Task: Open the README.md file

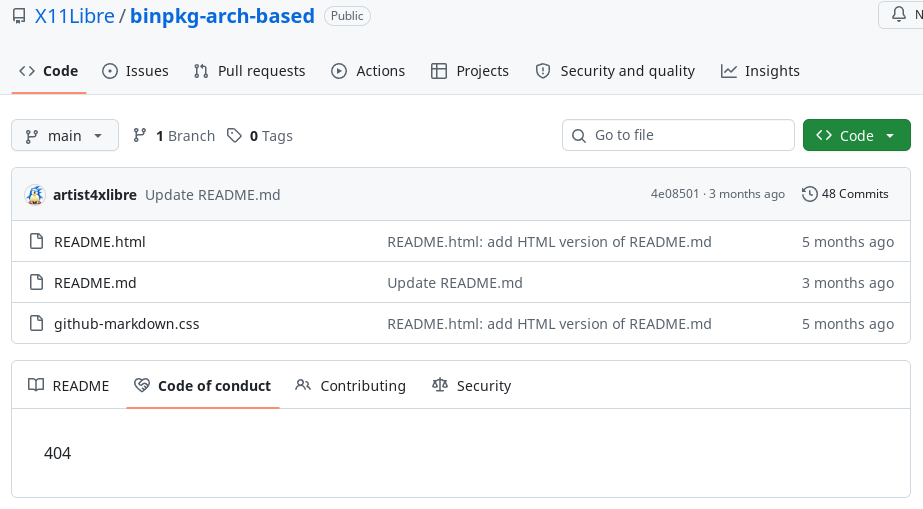Action: (x=95, y=283)
